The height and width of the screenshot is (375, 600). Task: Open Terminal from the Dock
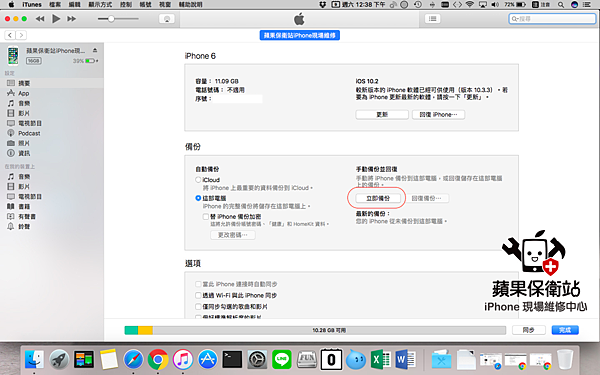click(232, 360)
